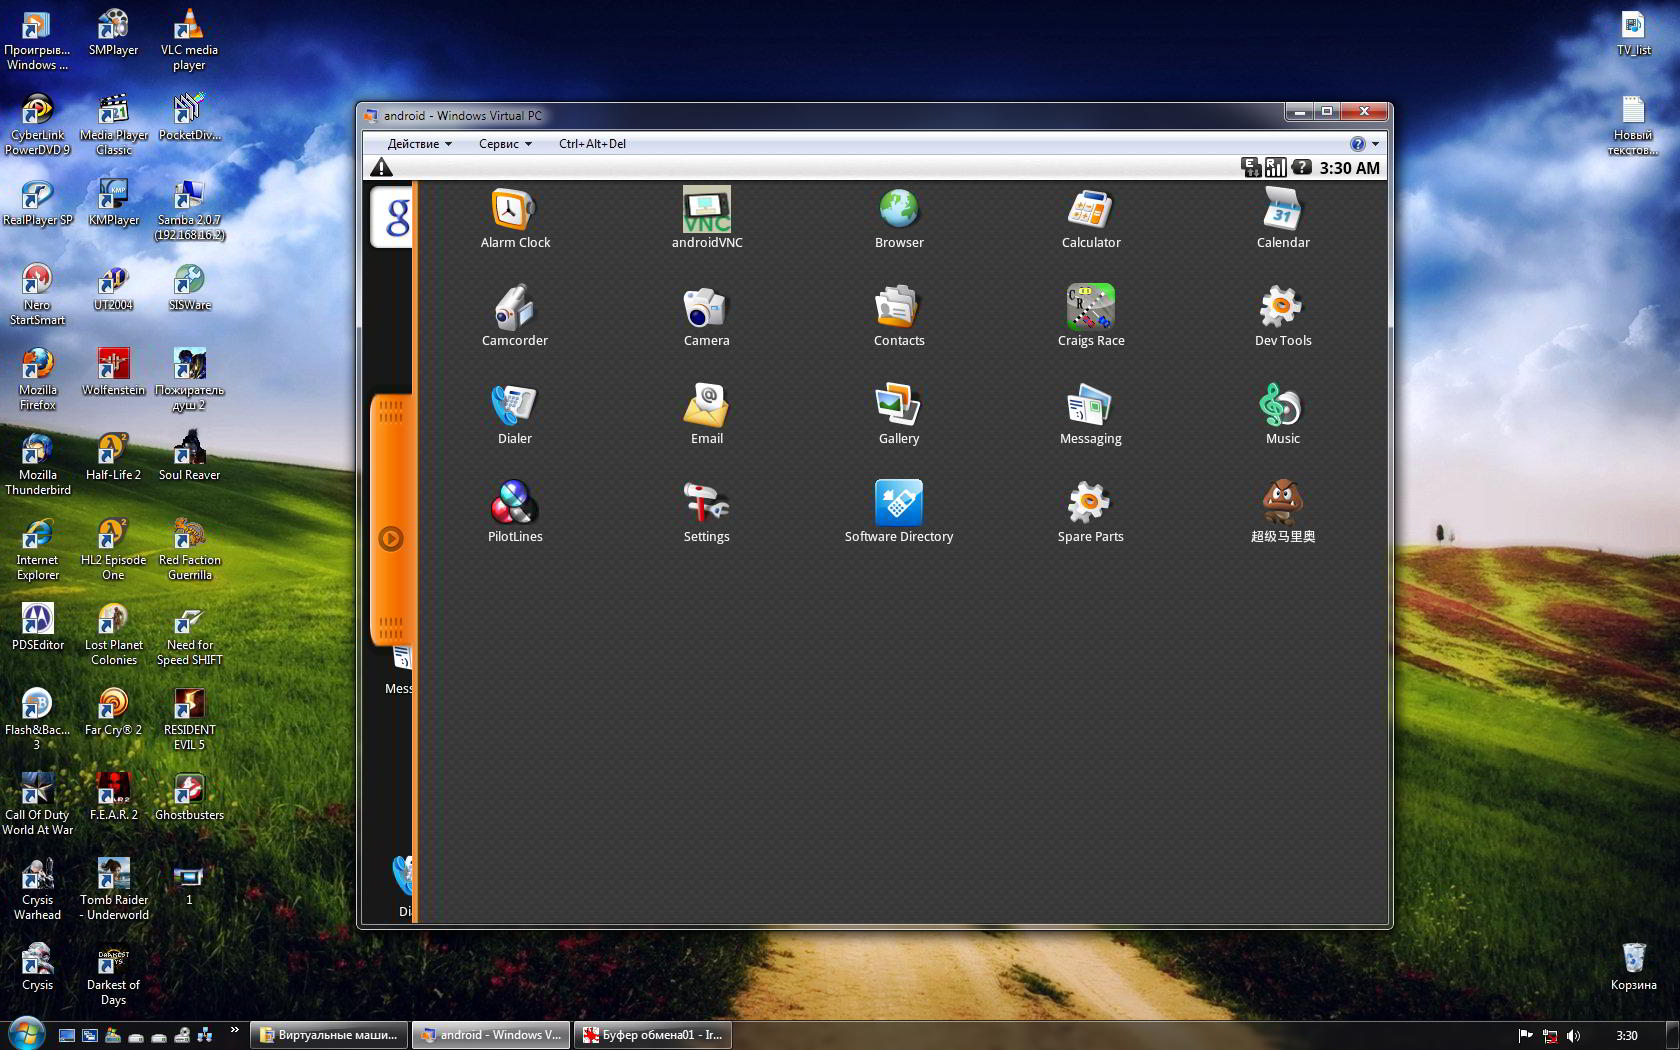Click the Google search widget
The image size is (1680, 1050).
(x=393, y=216)
